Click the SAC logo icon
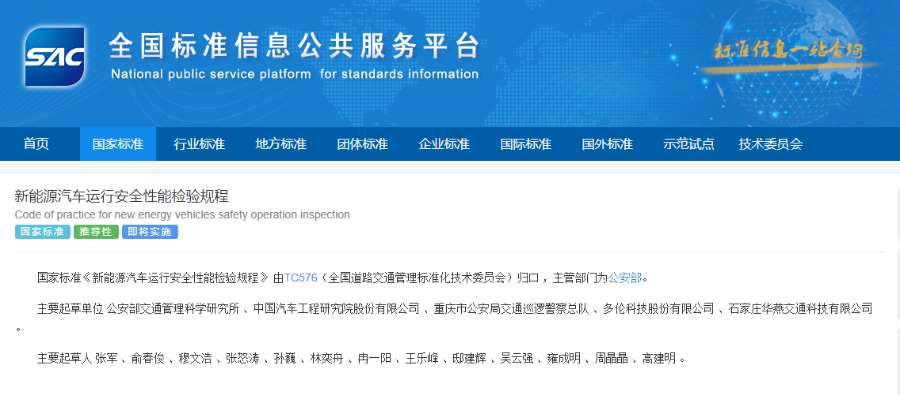This screenshot has height=395, width=900. 55,56
